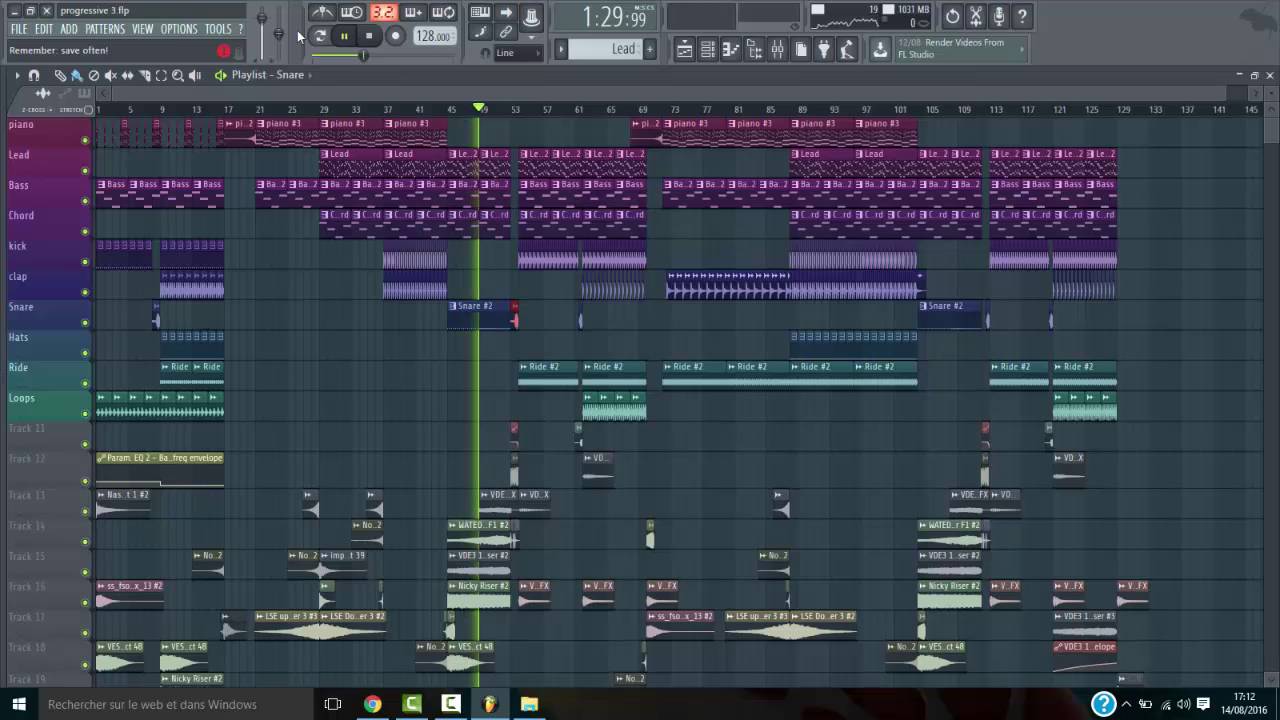This screenshot has height=720, width=1280.
Task: Open the FILE menu
Action: pyautogui.click(x=19, y=29)
